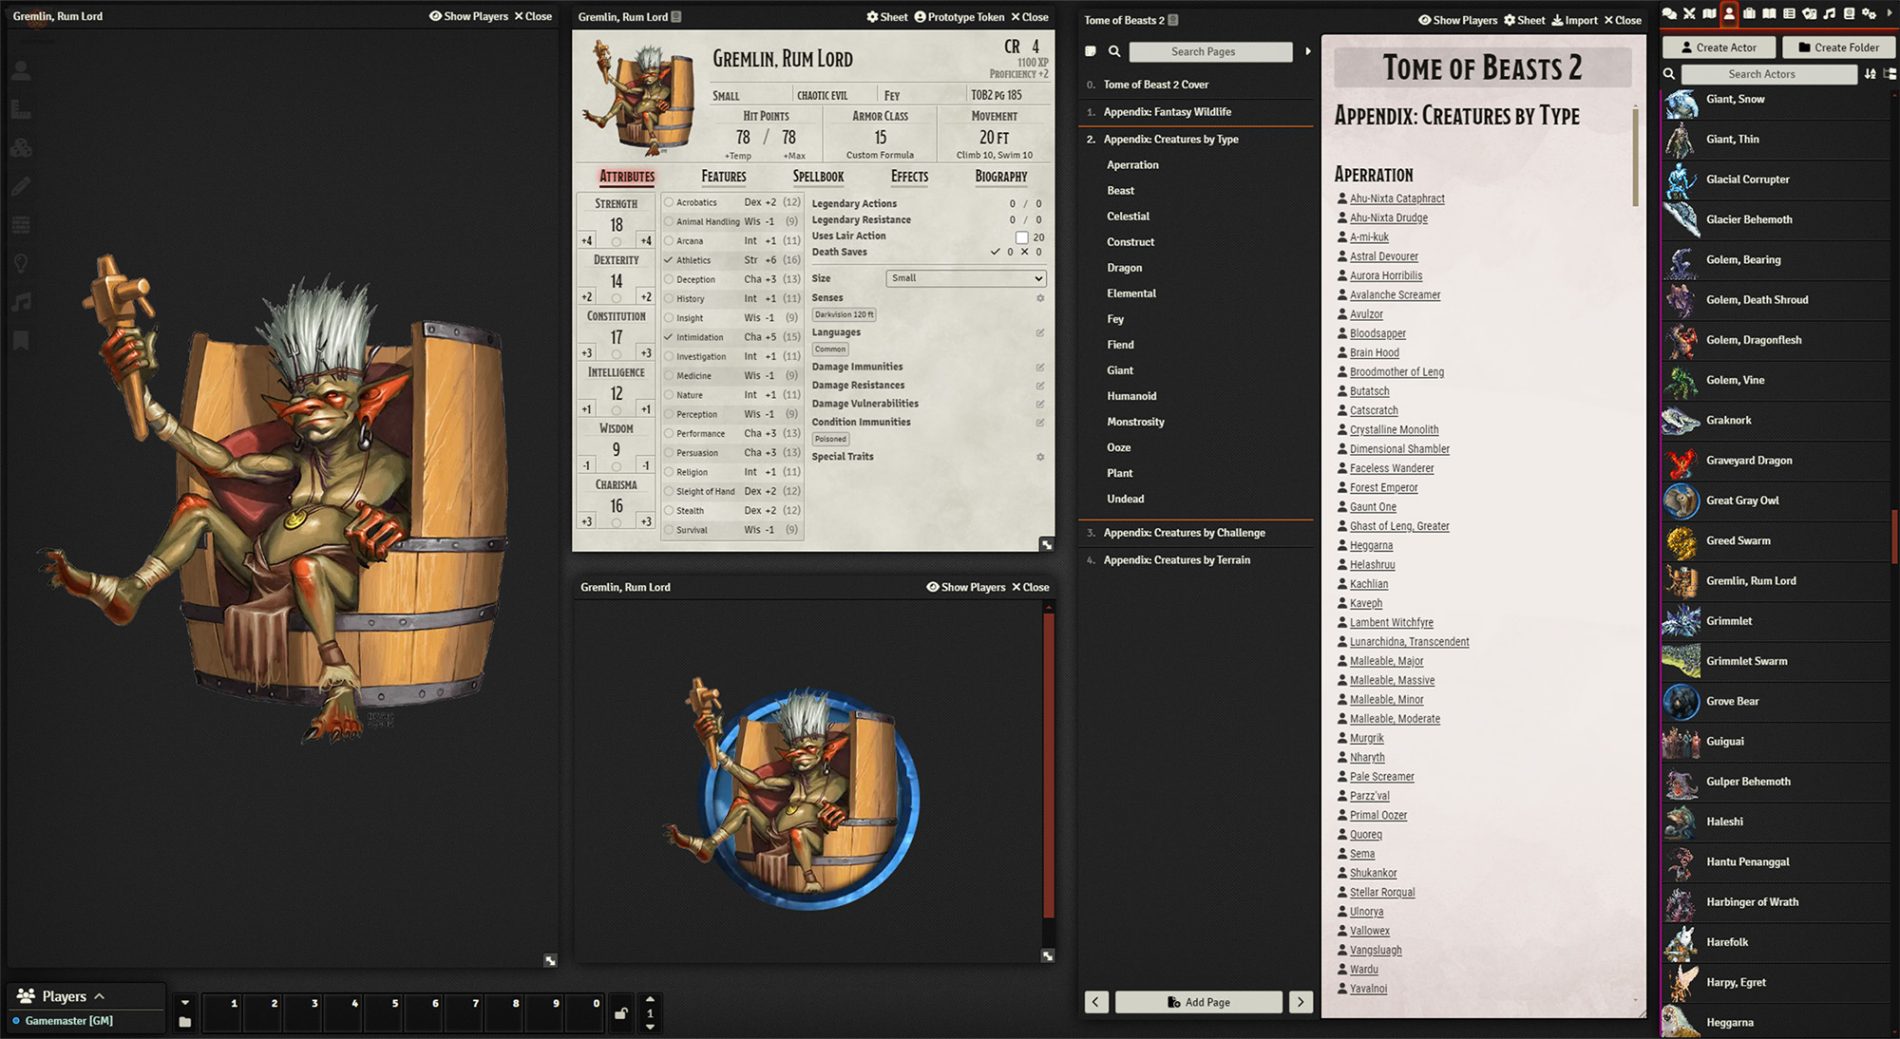Image resolution: width=1900 pixels, height=1039 pixels.
Task: Edit Senses configuration cog
Action: [x=1040, y=298]
